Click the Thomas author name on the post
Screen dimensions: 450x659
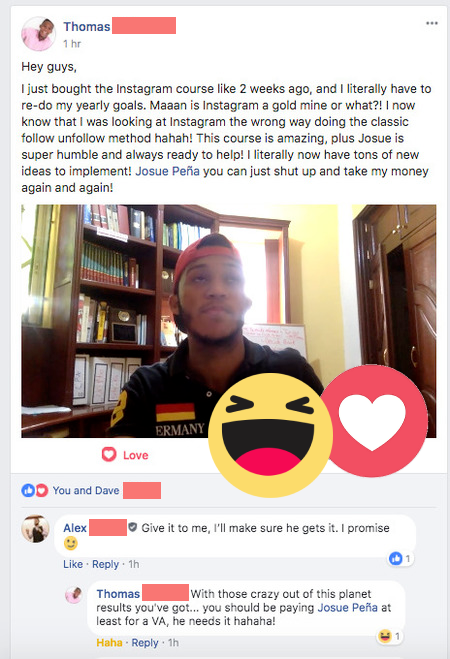tap(87, 26)
